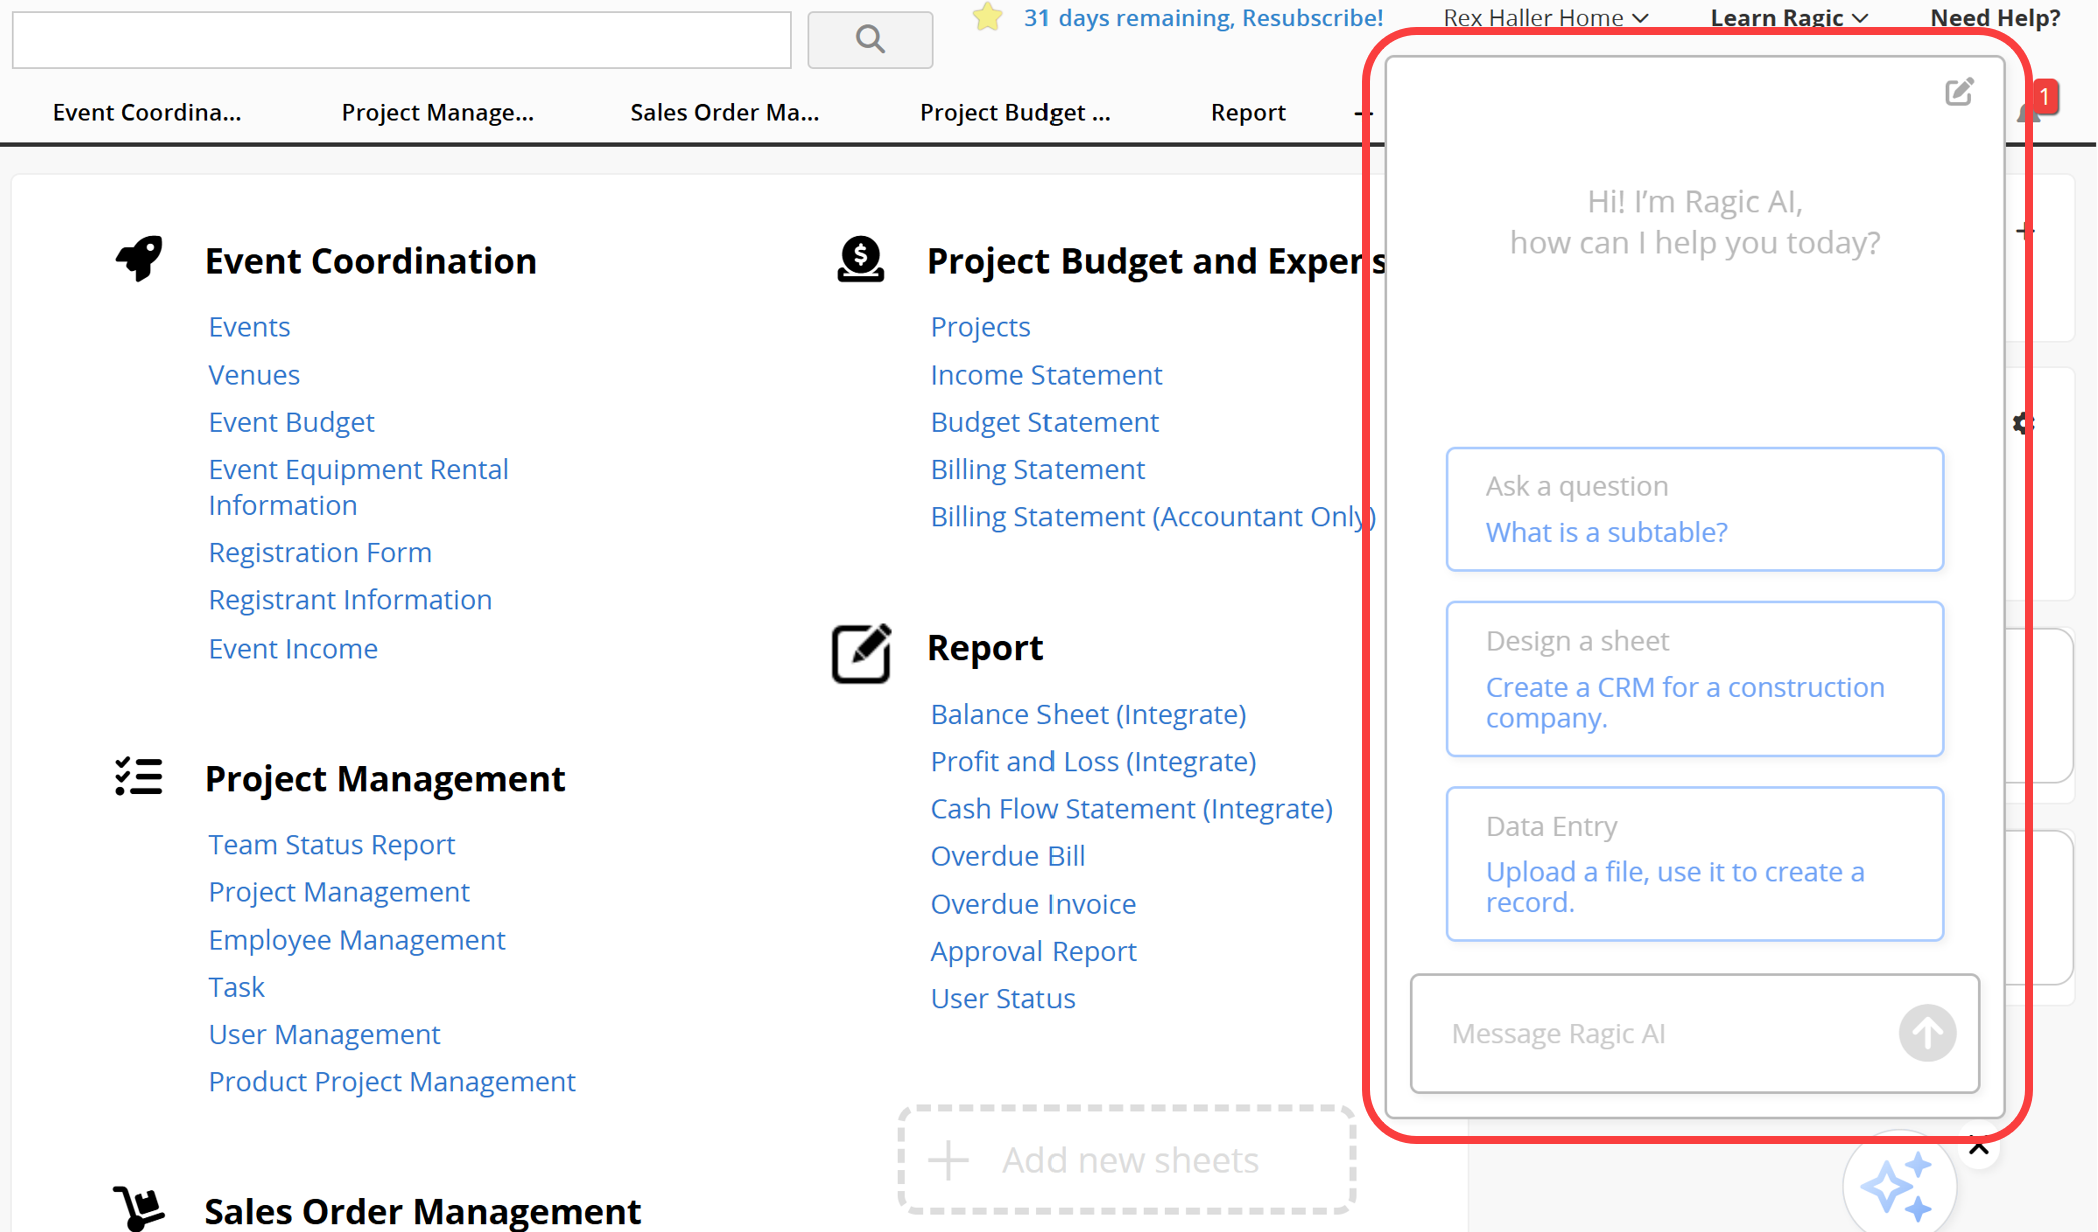Open the Employee Management sheet
This screenshot has height=1232, width=2098.
click(x=357, y=940)
